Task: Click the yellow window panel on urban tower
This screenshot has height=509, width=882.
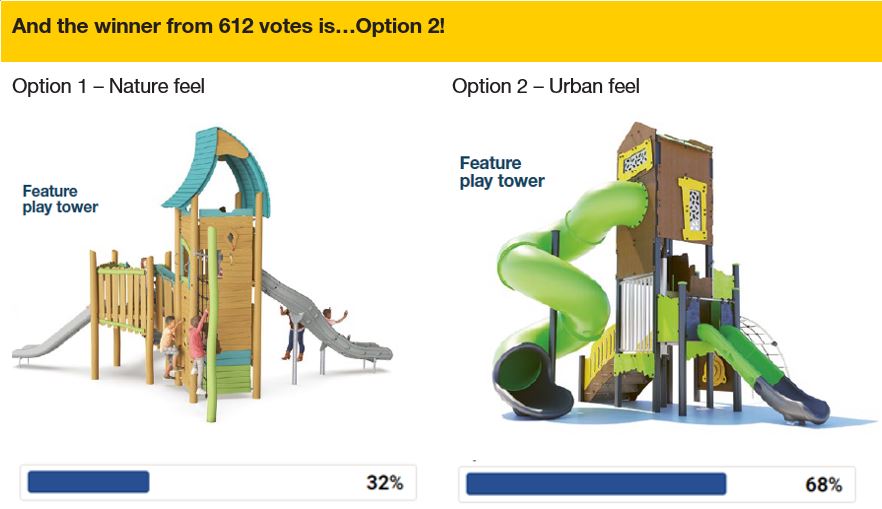Action: (692, 208)
